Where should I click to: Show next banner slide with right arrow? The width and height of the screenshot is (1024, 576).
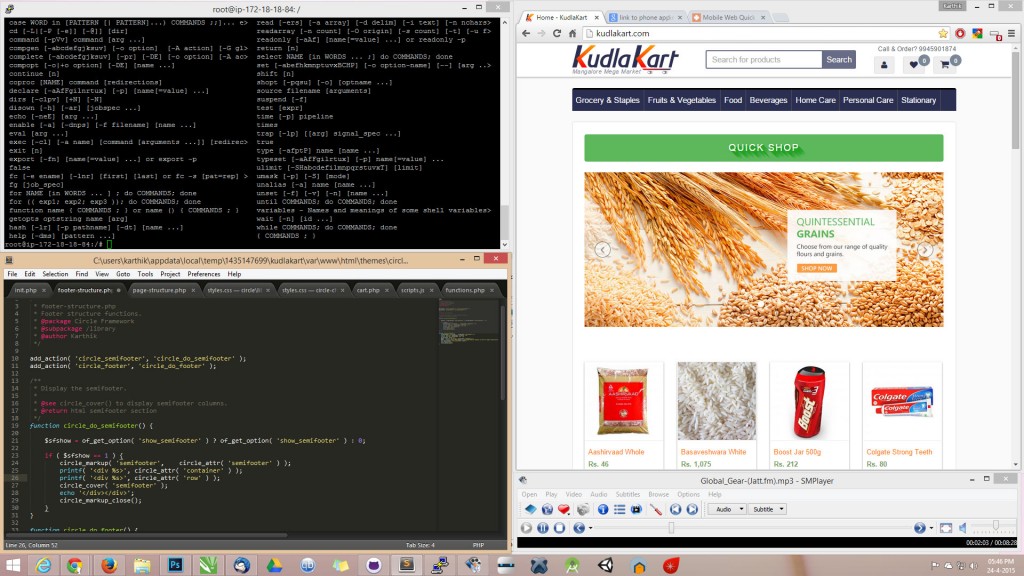[924, 249]
